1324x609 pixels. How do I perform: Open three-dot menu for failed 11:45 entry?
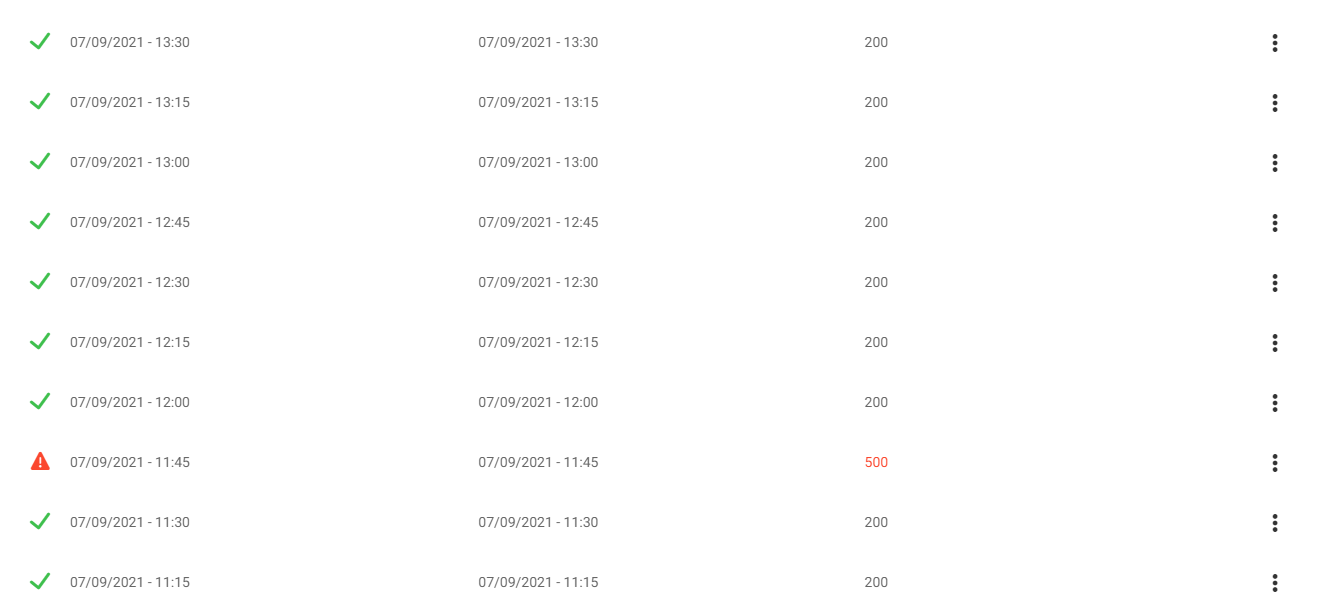1274,463
